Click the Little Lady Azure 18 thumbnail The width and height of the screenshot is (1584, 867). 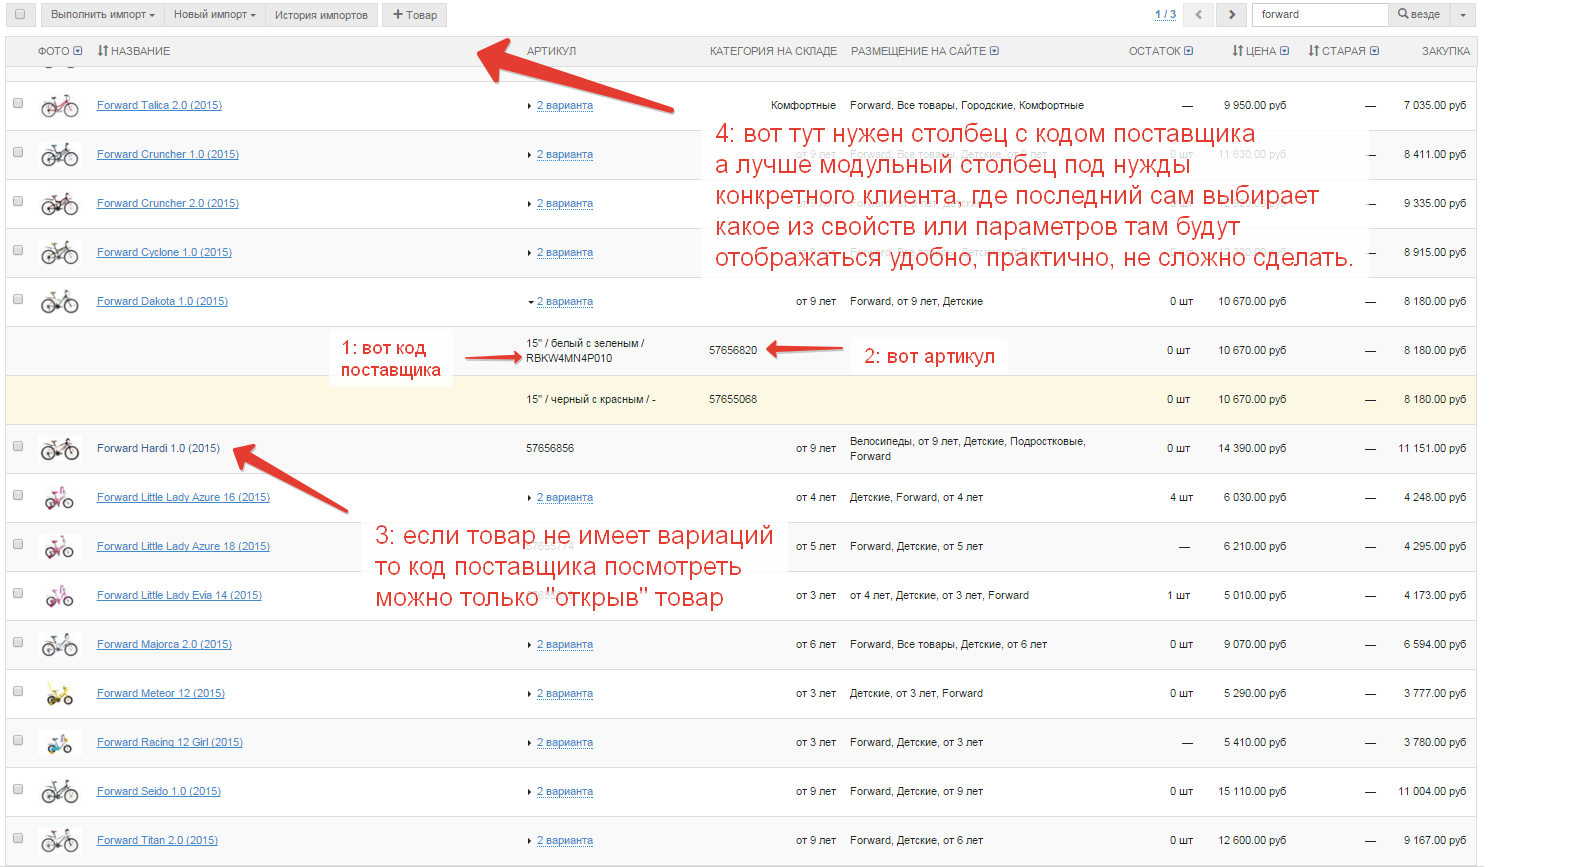pos(59,547)
